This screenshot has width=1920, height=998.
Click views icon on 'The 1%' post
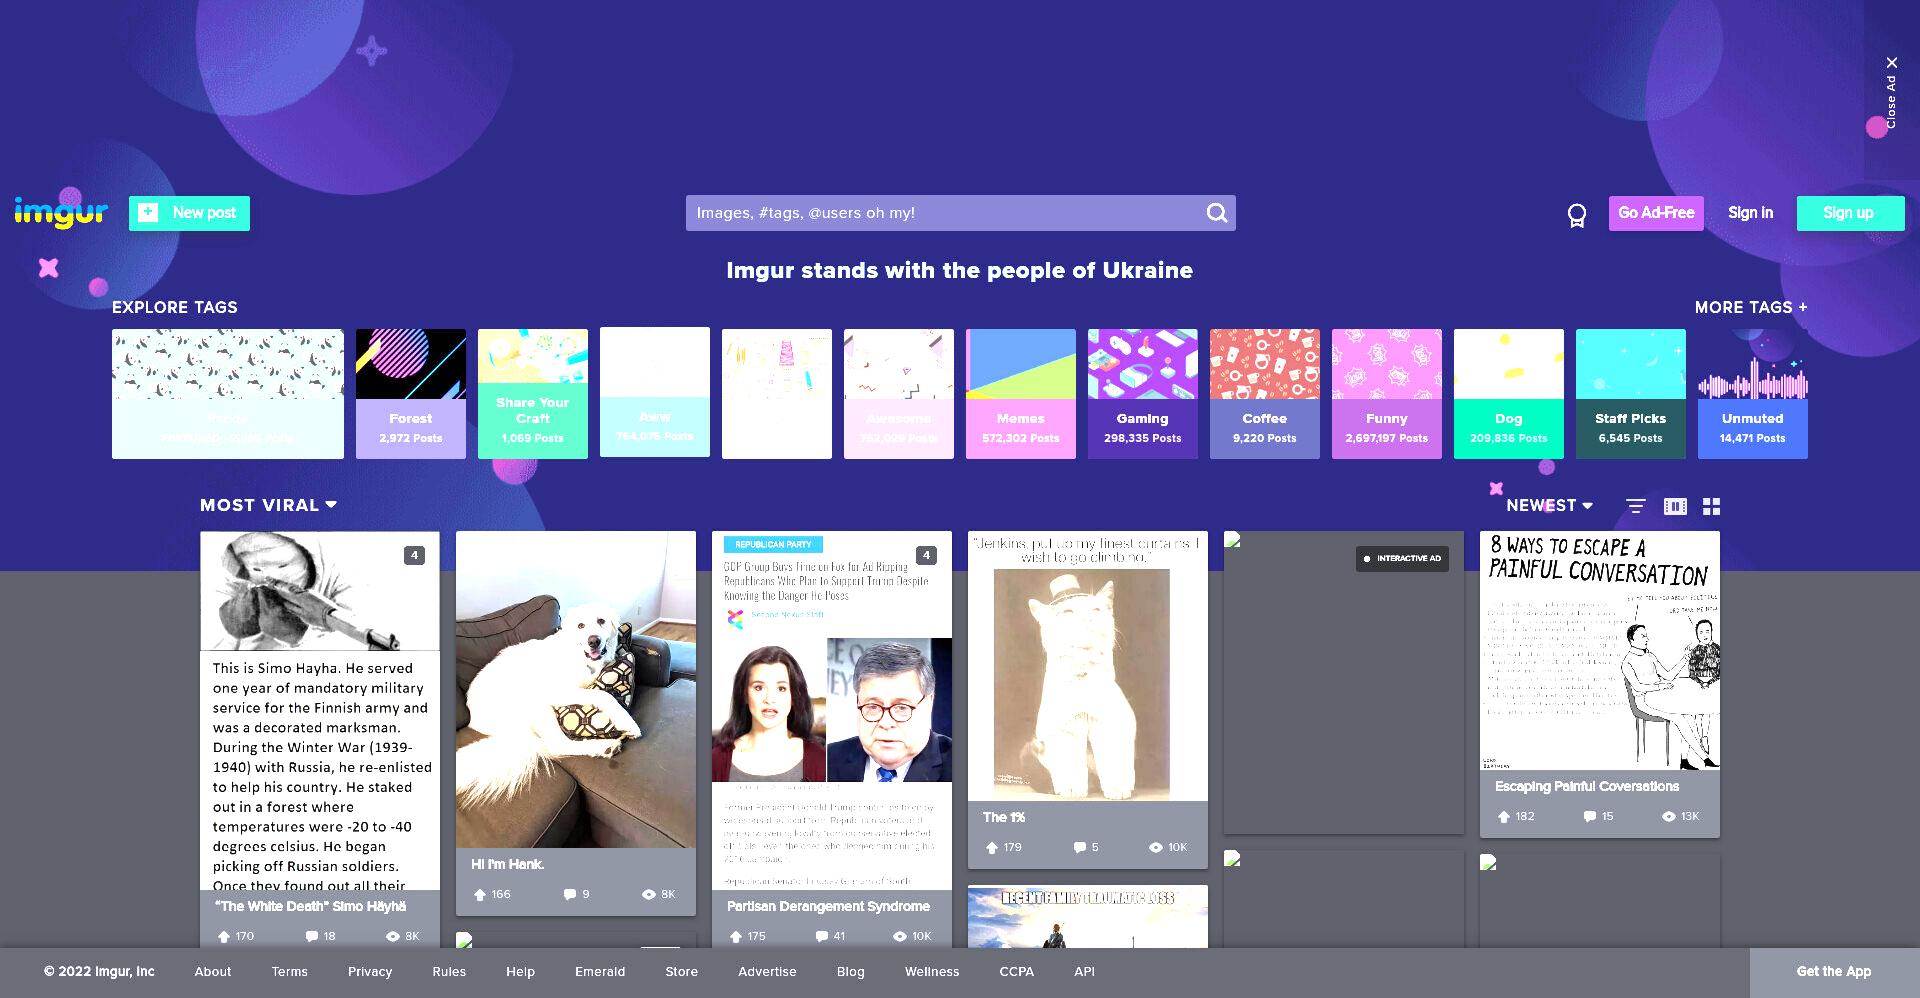pyautogui.click(x=1156, y=847)
